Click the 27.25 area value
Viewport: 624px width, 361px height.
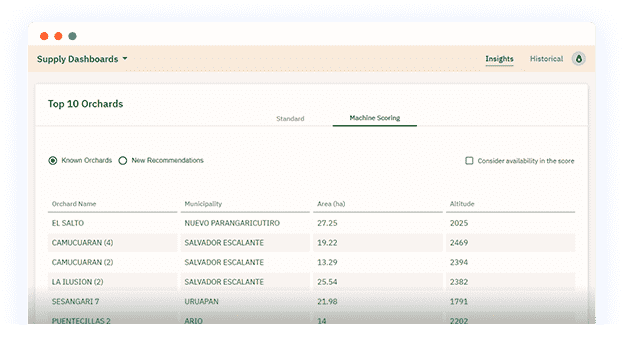pos(327,223)
